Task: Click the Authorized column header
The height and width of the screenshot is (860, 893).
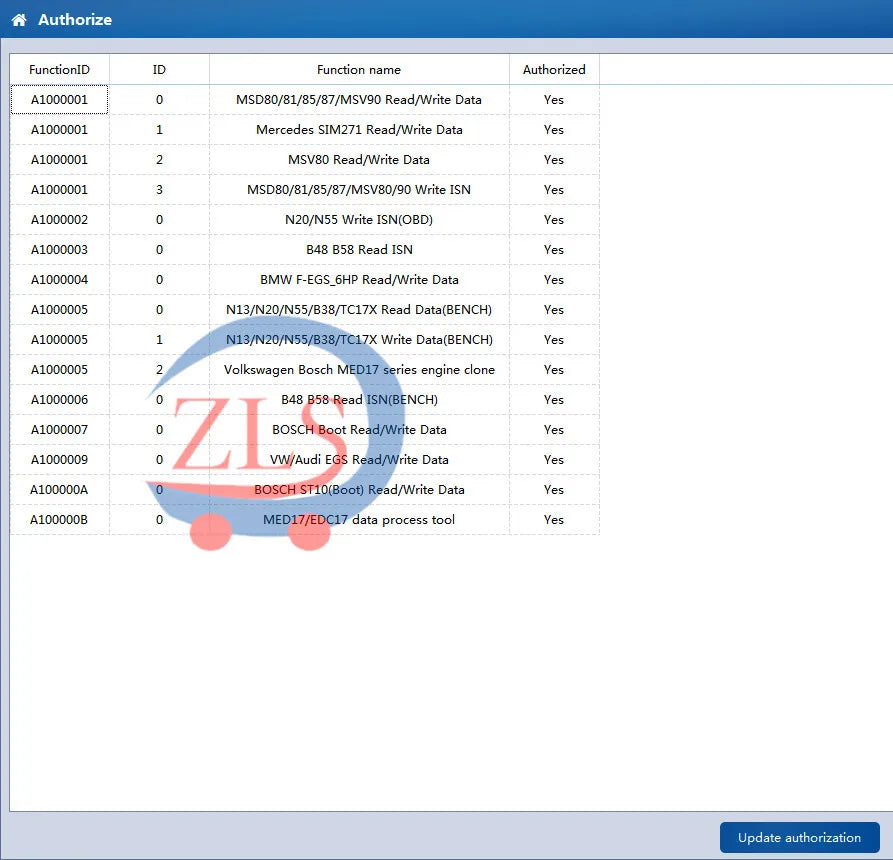Action: click(554, 70)
